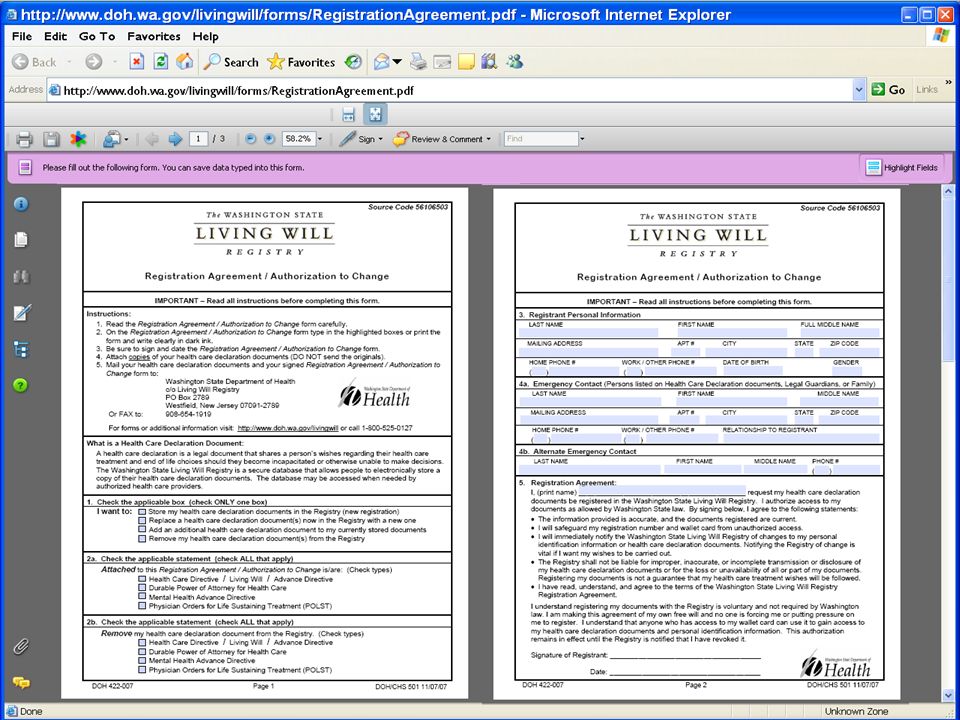This screenshot has height=720, width=960.
Task: Expand the Sign menu dropdown
Action: (380, 140)
